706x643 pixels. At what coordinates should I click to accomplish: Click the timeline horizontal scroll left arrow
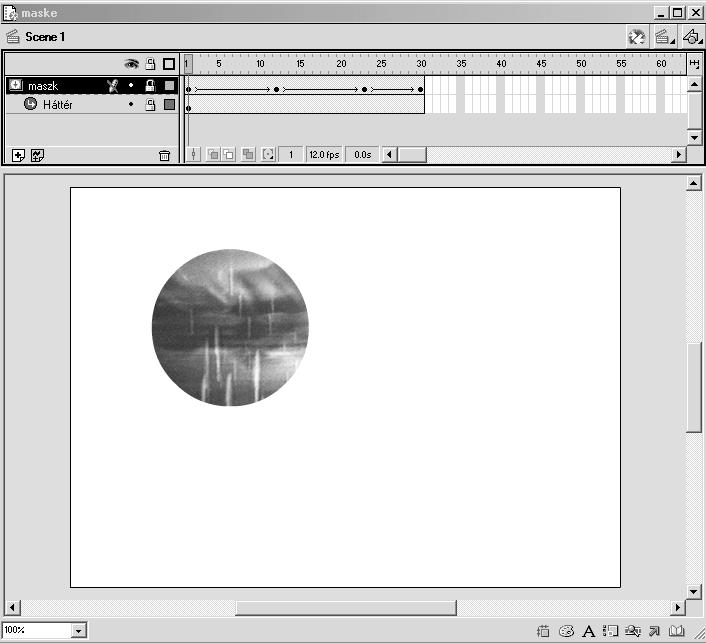[x=389, y=155]
